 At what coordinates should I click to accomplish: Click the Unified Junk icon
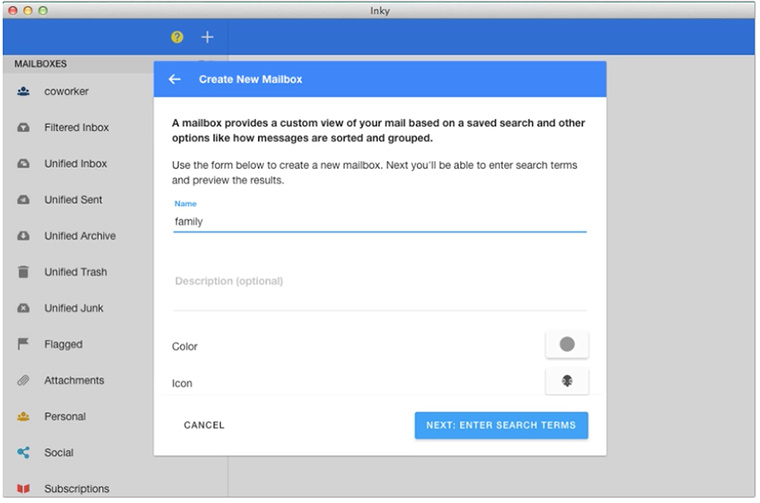[23, 308]
